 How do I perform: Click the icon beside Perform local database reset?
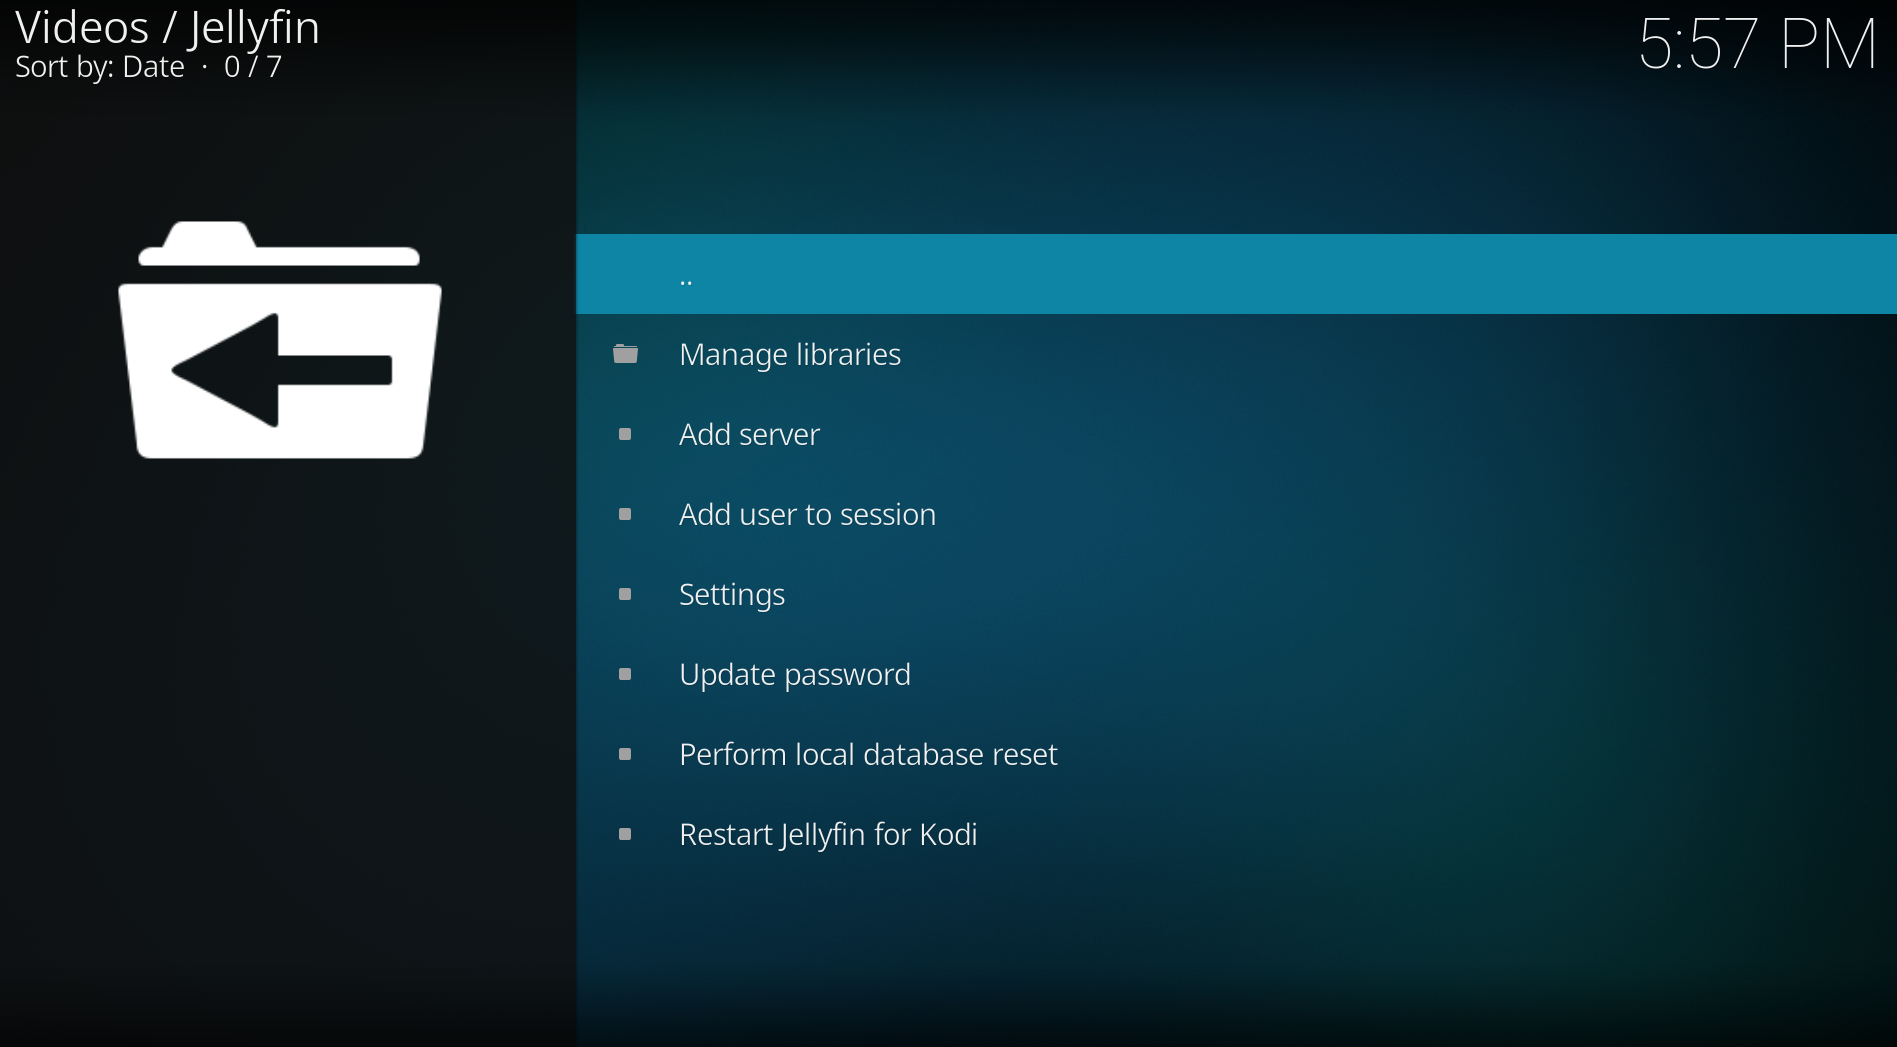click(x=625, y=754)
